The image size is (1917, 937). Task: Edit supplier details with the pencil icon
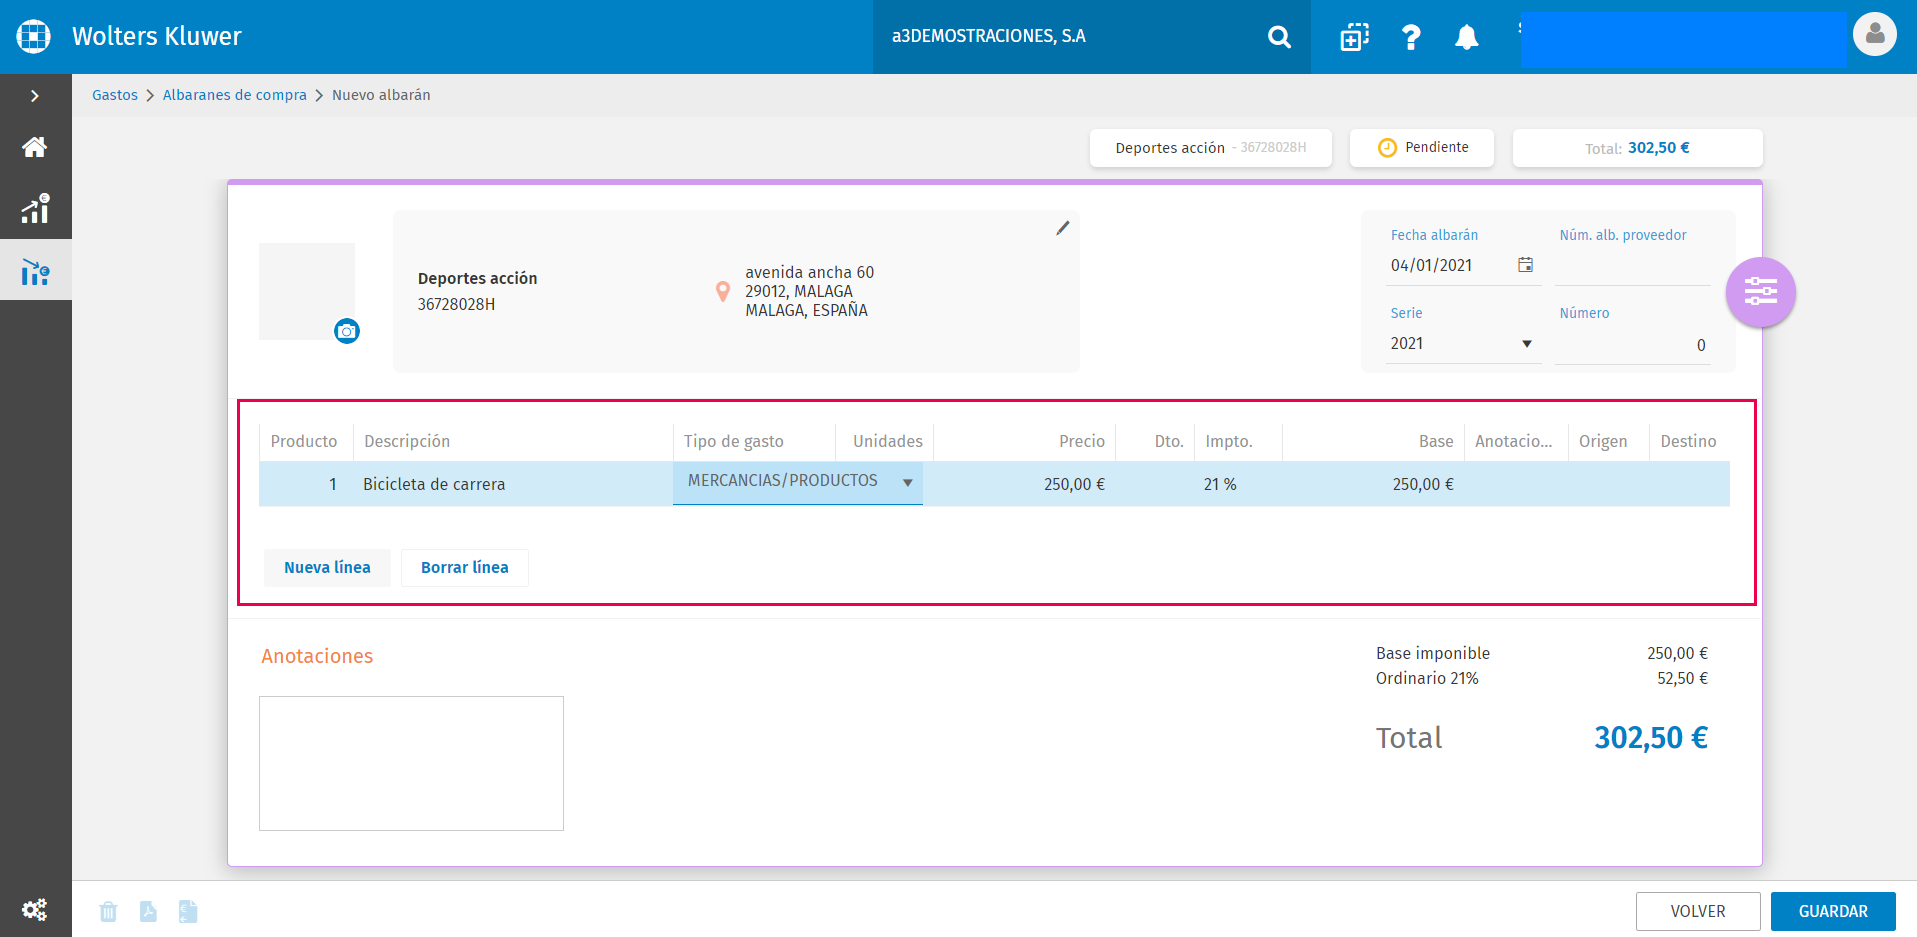tap(1062, 228)
